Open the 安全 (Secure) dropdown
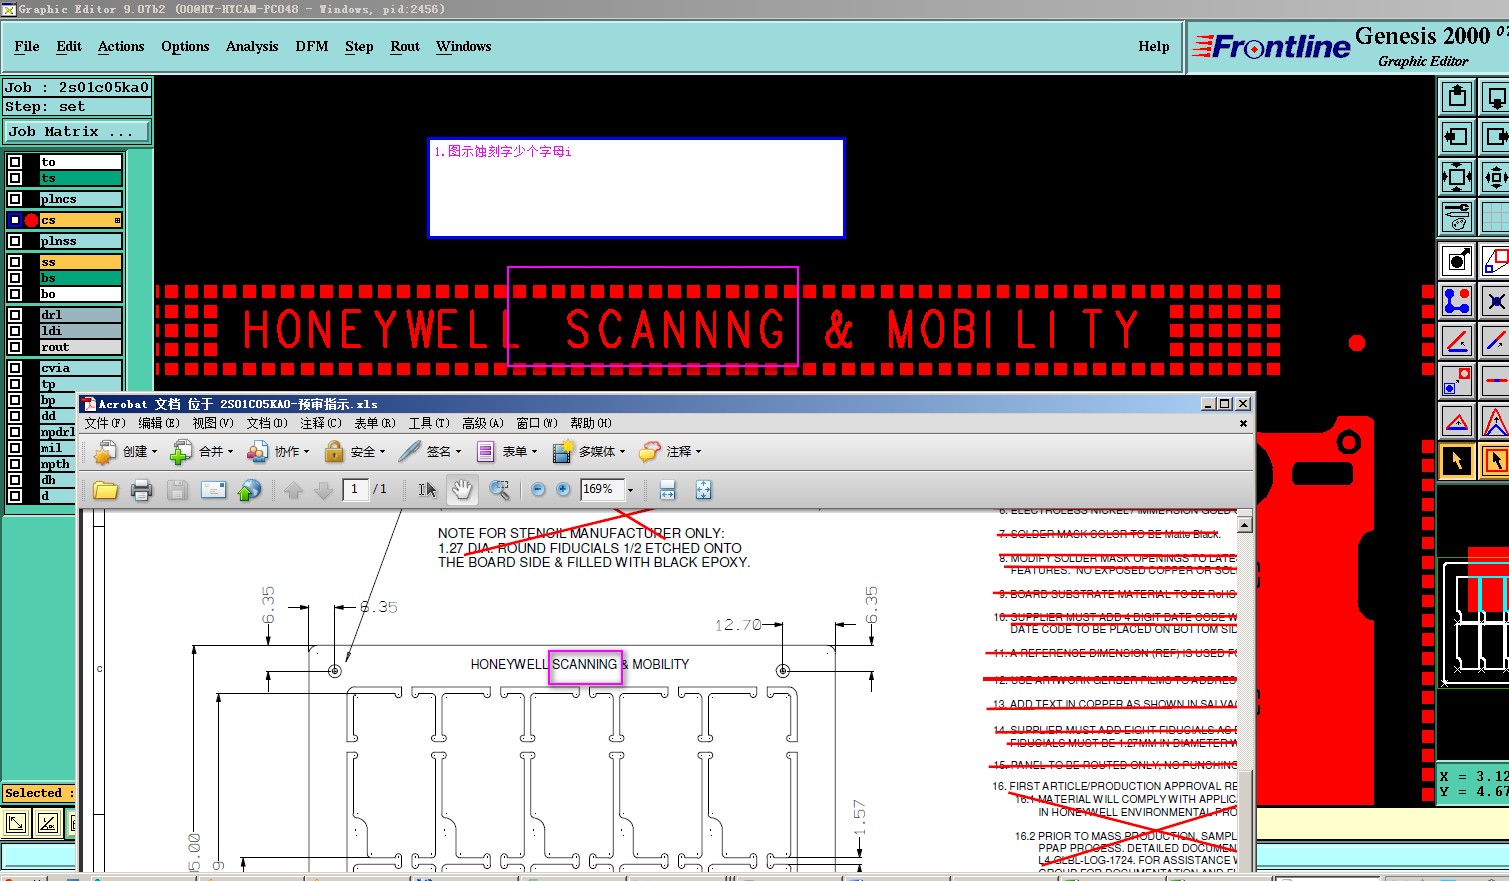The width and height of the screenshot is (1509, 881). tap(355, 452)
